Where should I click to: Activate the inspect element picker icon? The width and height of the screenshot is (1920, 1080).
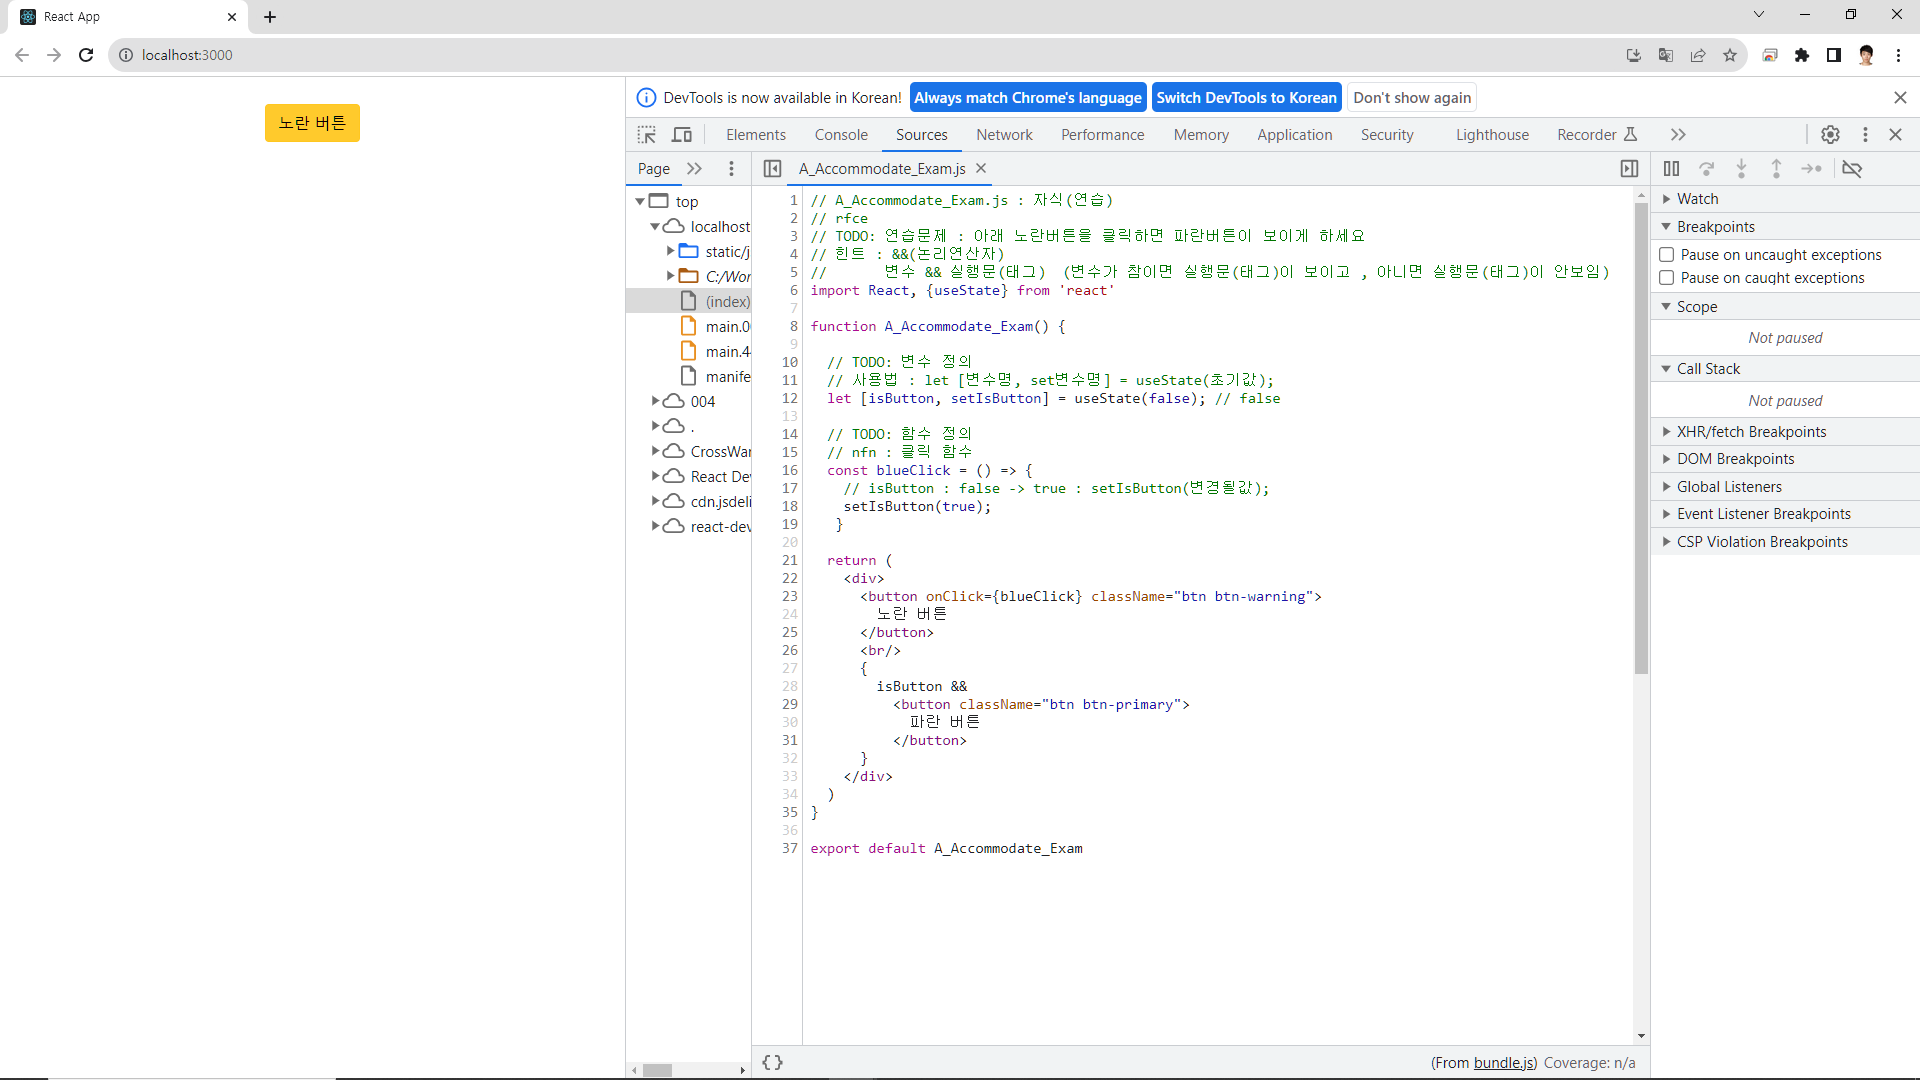[647, 135]
